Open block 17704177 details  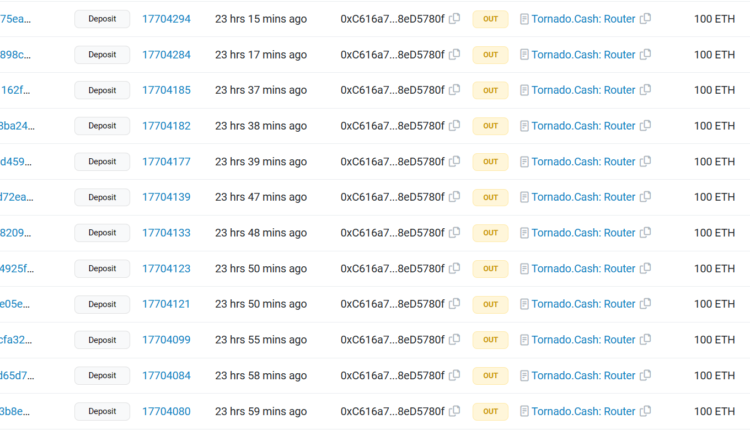[166, 162]
